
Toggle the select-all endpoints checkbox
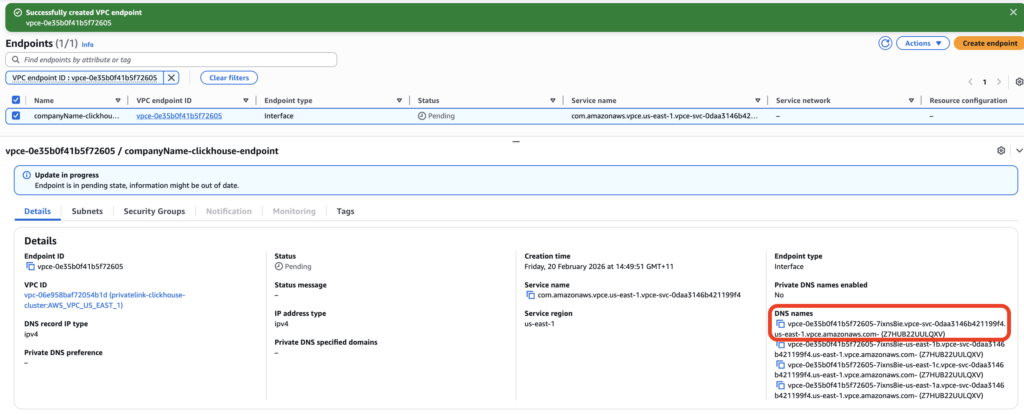(16, 100)
